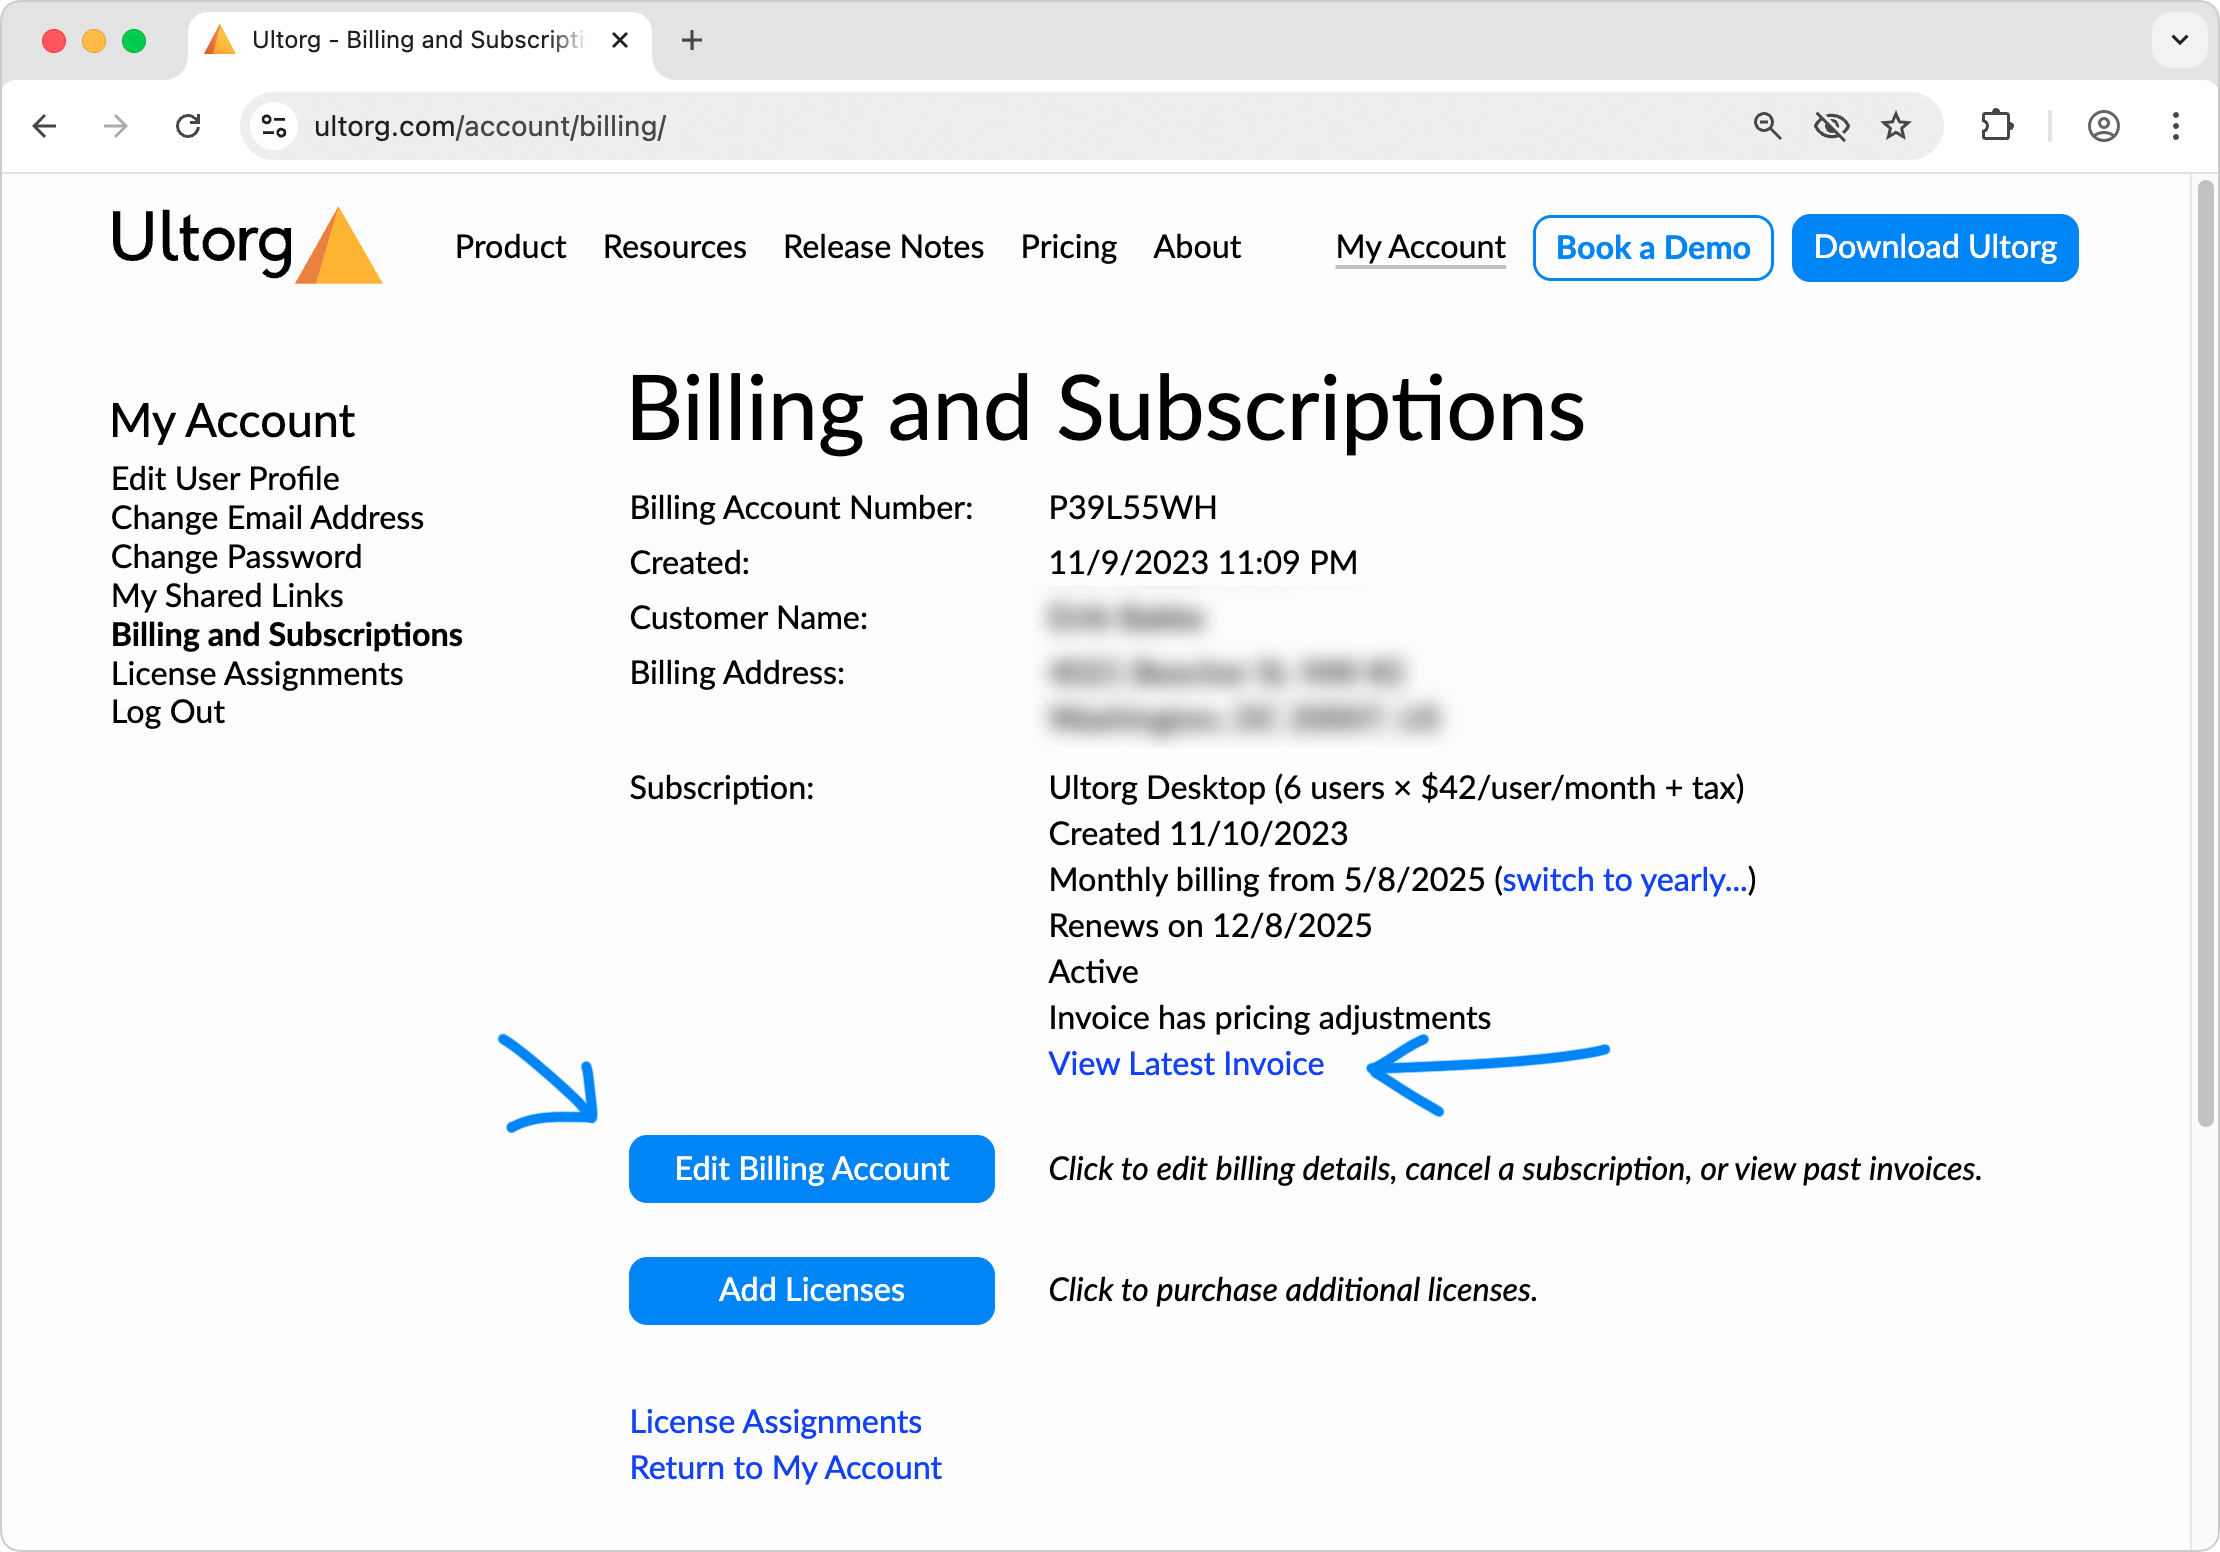Viewport: 2220px width, 1552px height.
Task: Open a new tab with the plus icon
Action: pyautogui.click(x=691, y=40)
